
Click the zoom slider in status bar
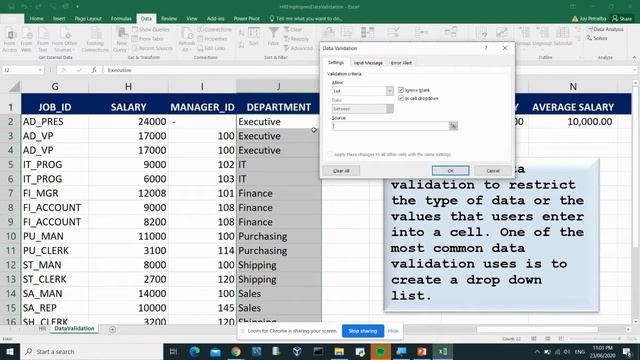[595, 339]
